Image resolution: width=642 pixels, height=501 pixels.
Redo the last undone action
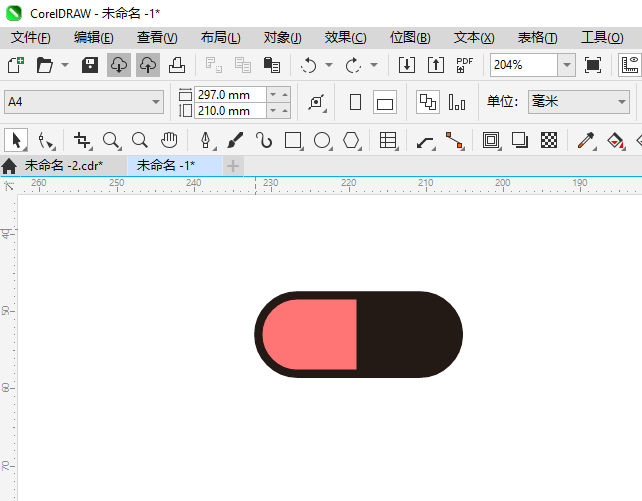pos(353,65)
